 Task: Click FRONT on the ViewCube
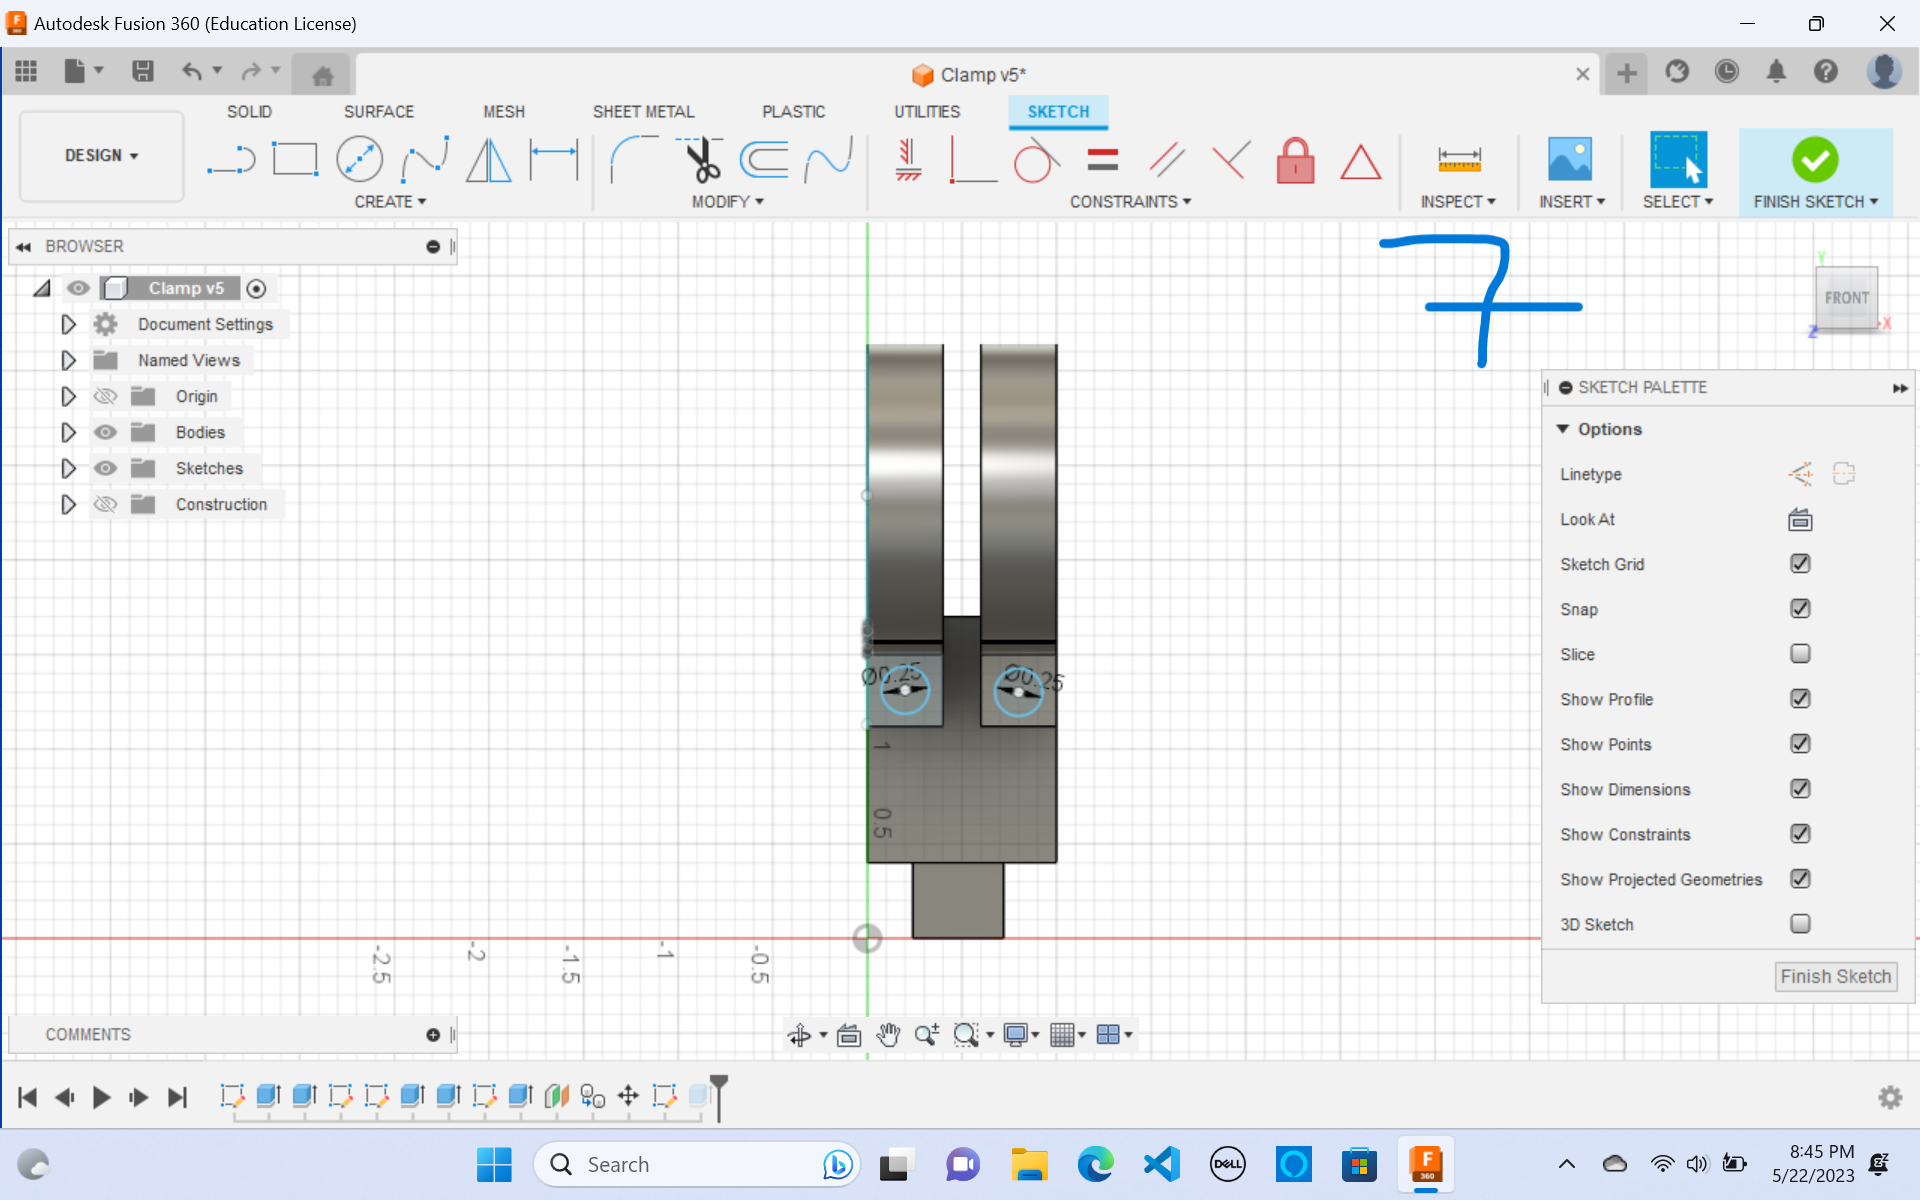tap(1845, 297)
